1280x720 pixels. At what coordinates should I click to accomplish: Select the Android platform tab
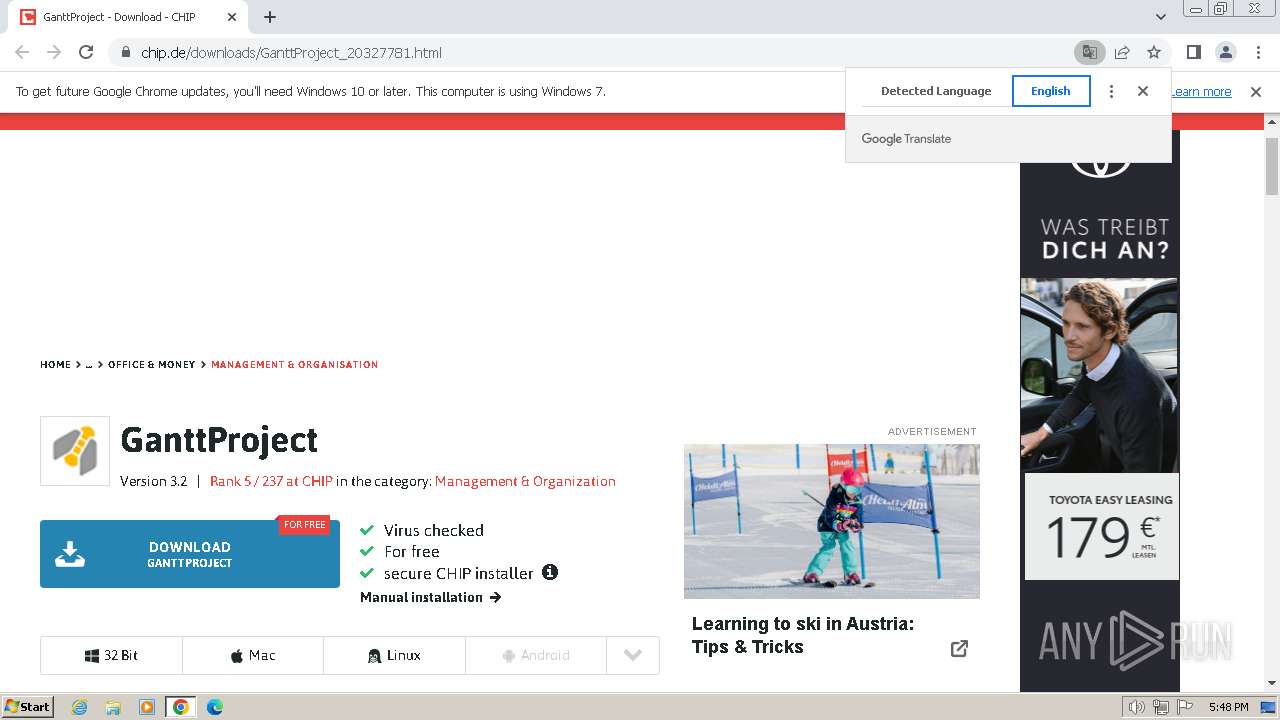(x=536, y=655)
